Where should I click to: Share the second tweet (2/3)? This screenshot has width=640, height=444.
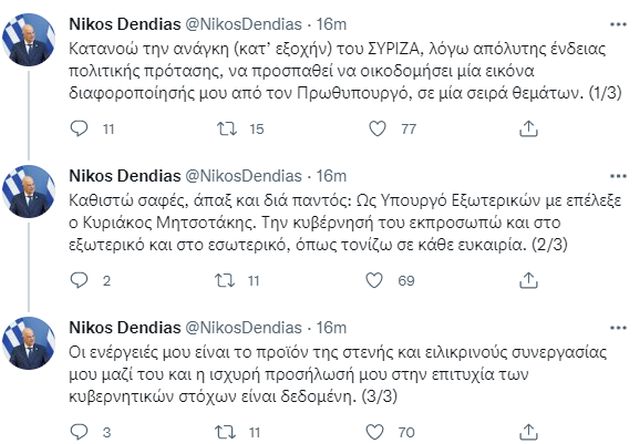pos(528,281)
